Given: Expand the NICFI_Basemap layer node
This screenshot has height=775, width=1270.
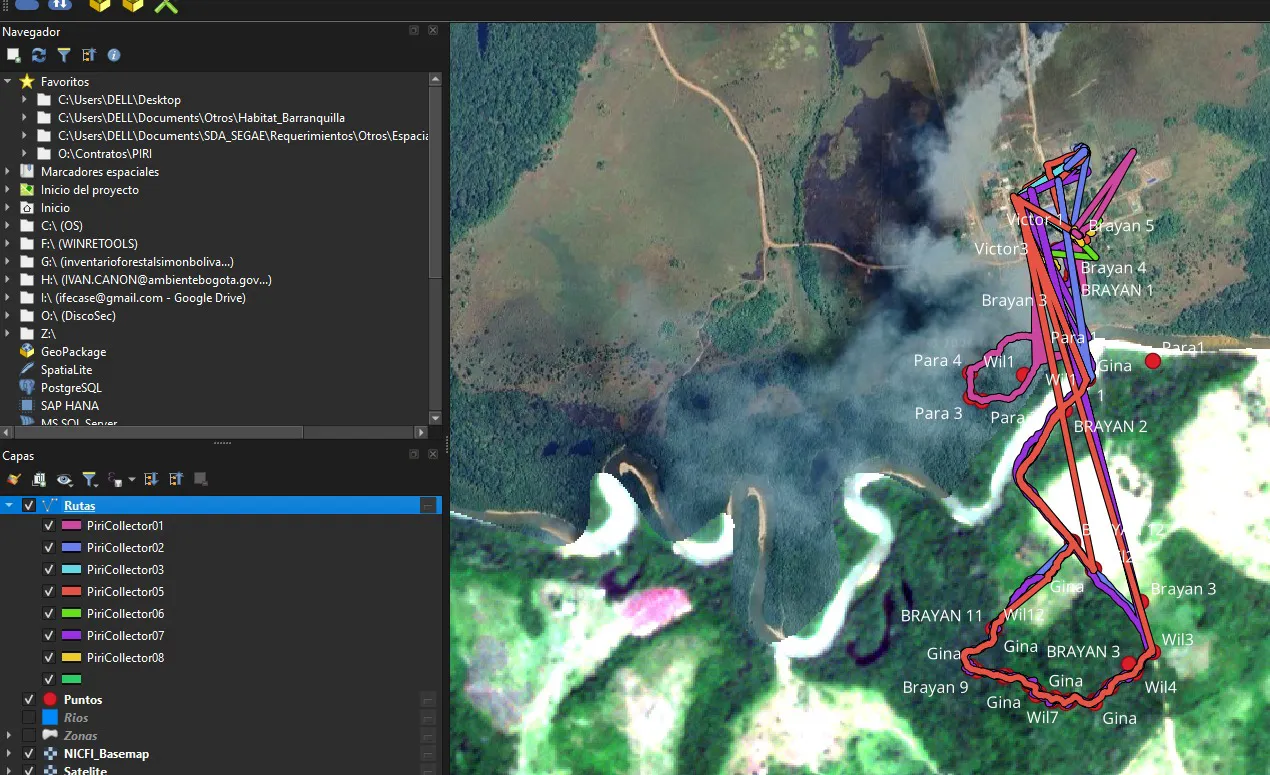Looking at the screenshot, I should click(x=9, y=754).
